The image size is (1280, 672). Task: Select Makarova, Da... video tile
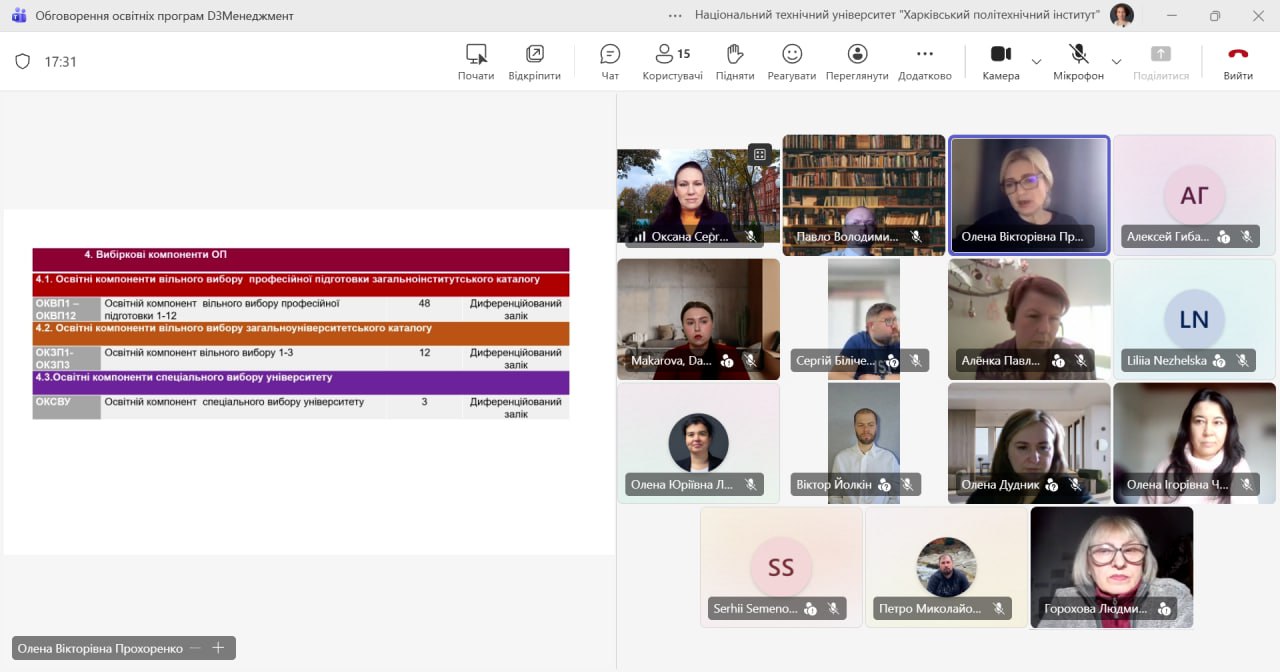tap(698, 319)
